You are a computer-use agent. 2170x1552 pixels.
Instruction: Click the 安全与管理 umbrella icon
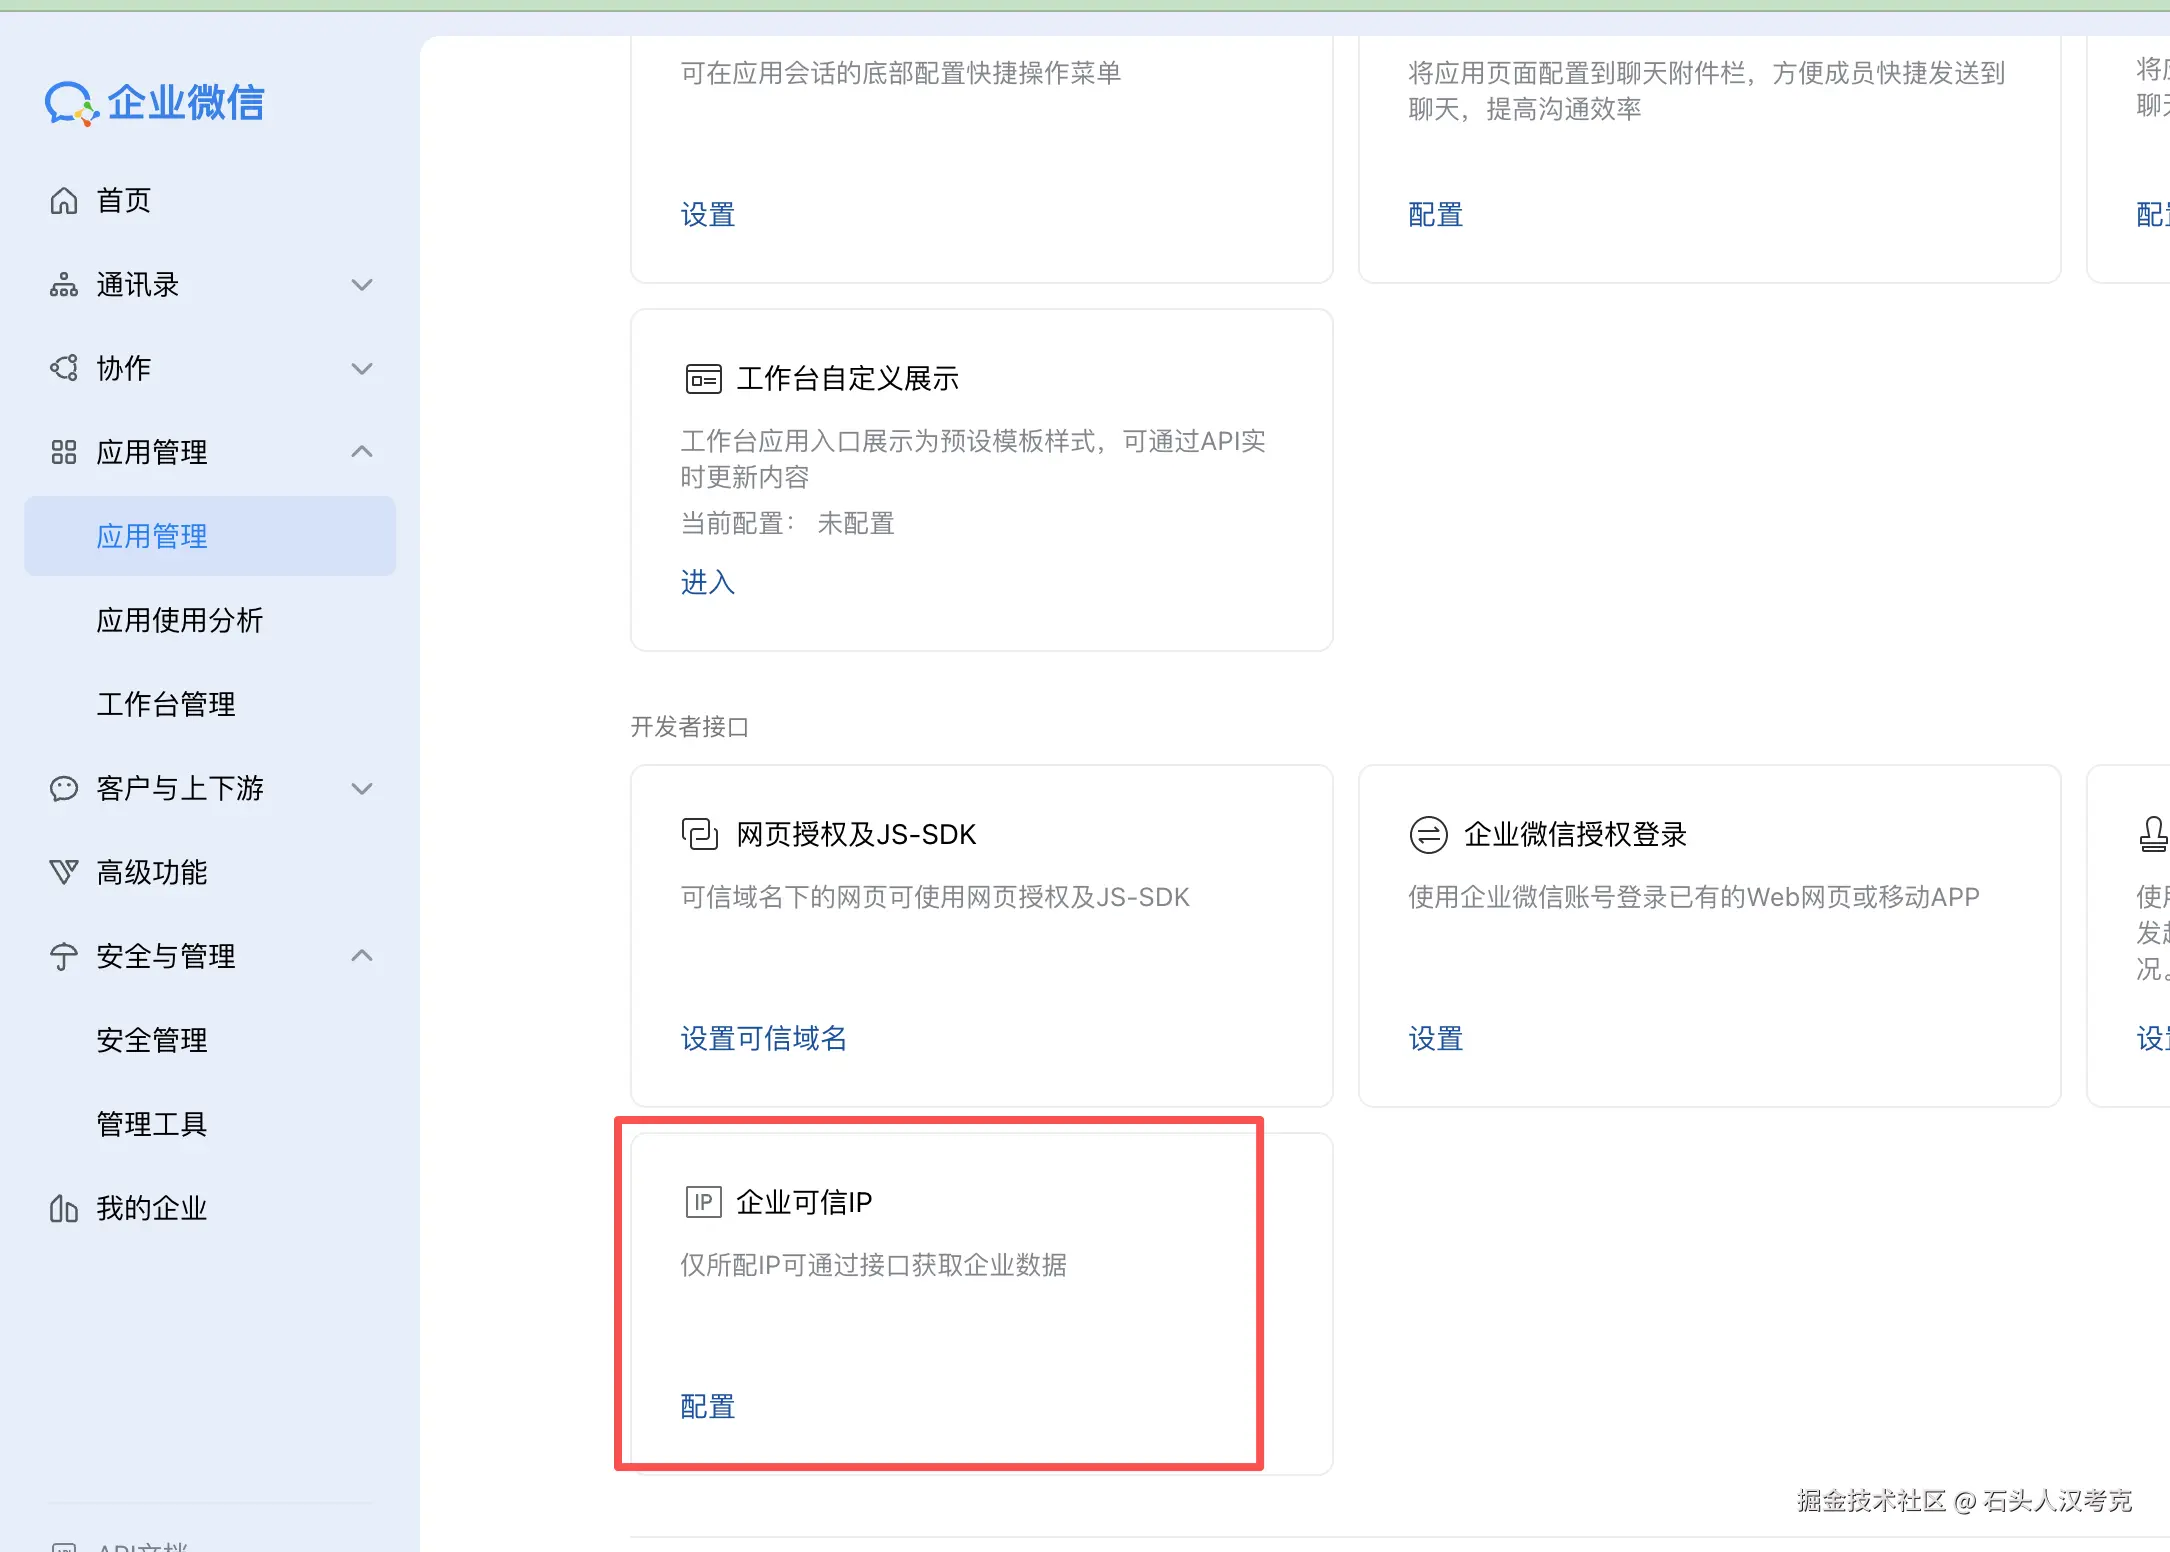pos(64,957)
